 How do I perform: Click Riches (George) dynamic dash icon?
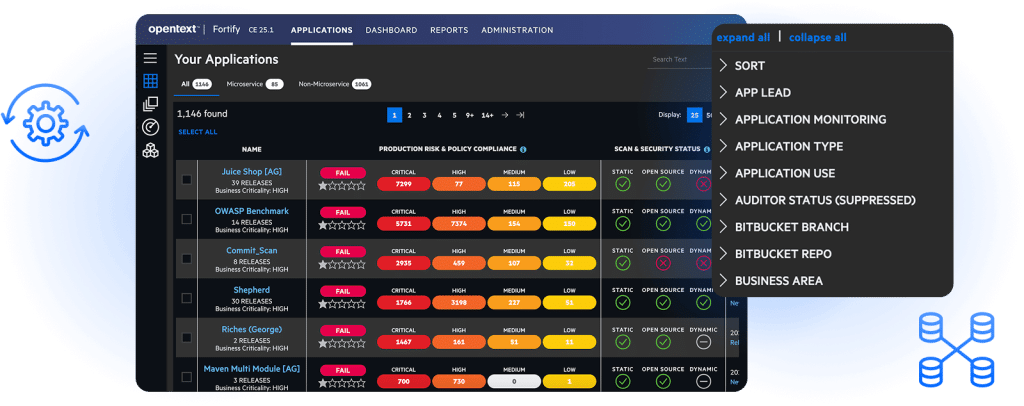click(703, 342)
